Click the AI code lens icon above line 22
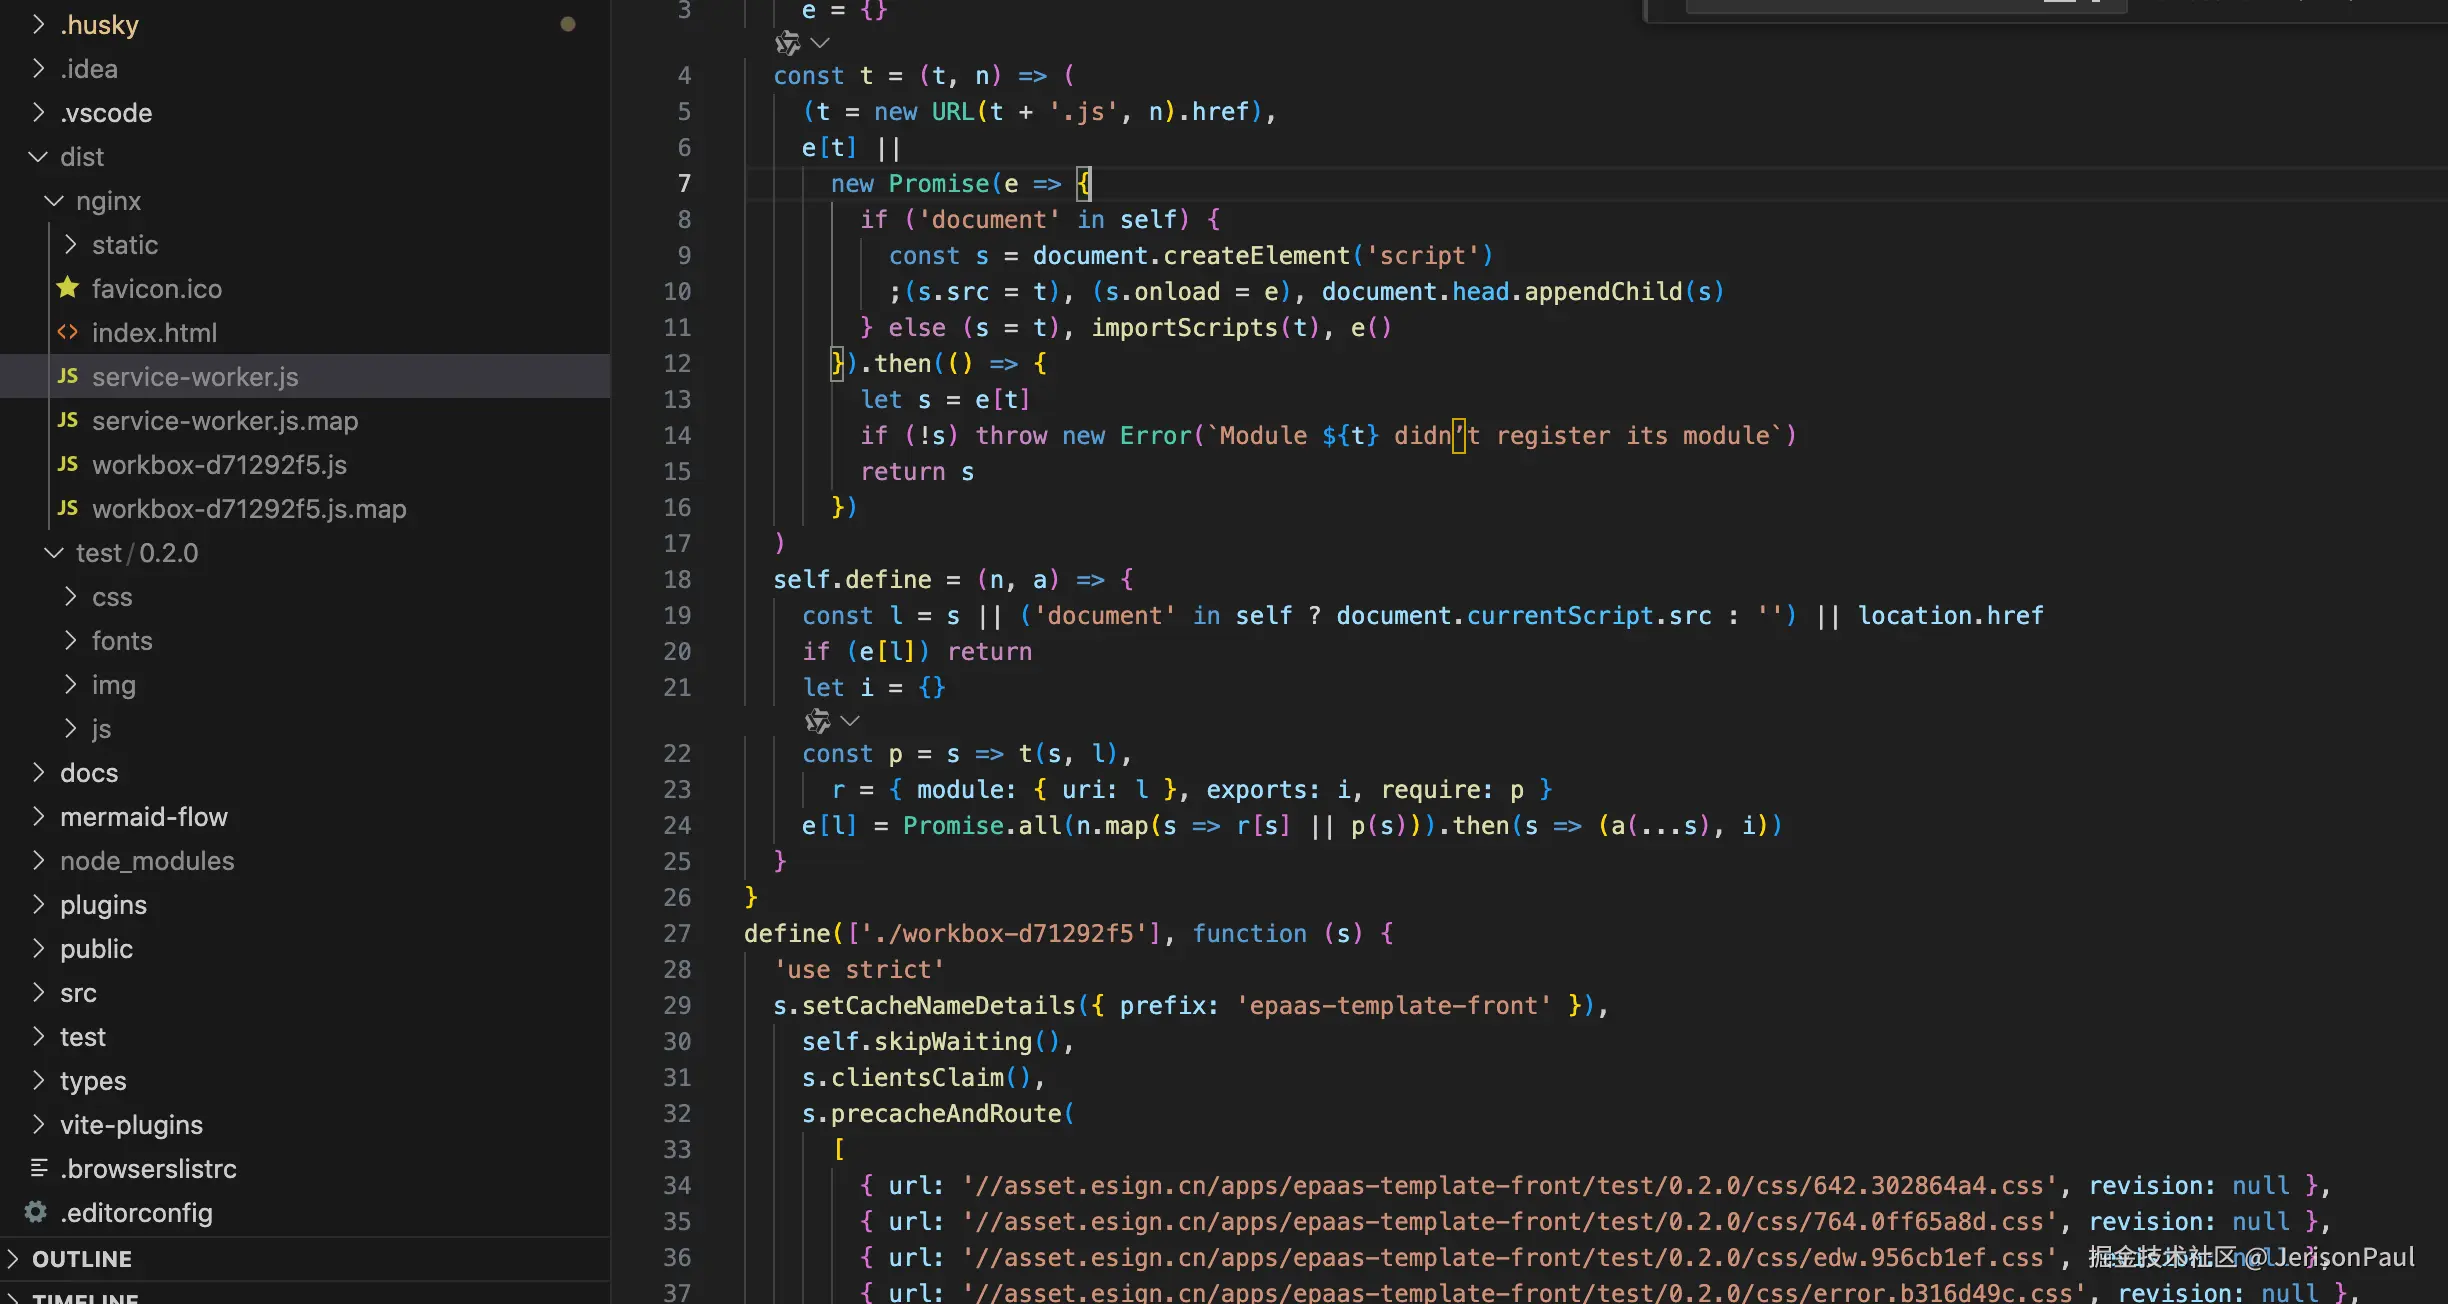The image size is (2448, 1304). tap(817, 720)
